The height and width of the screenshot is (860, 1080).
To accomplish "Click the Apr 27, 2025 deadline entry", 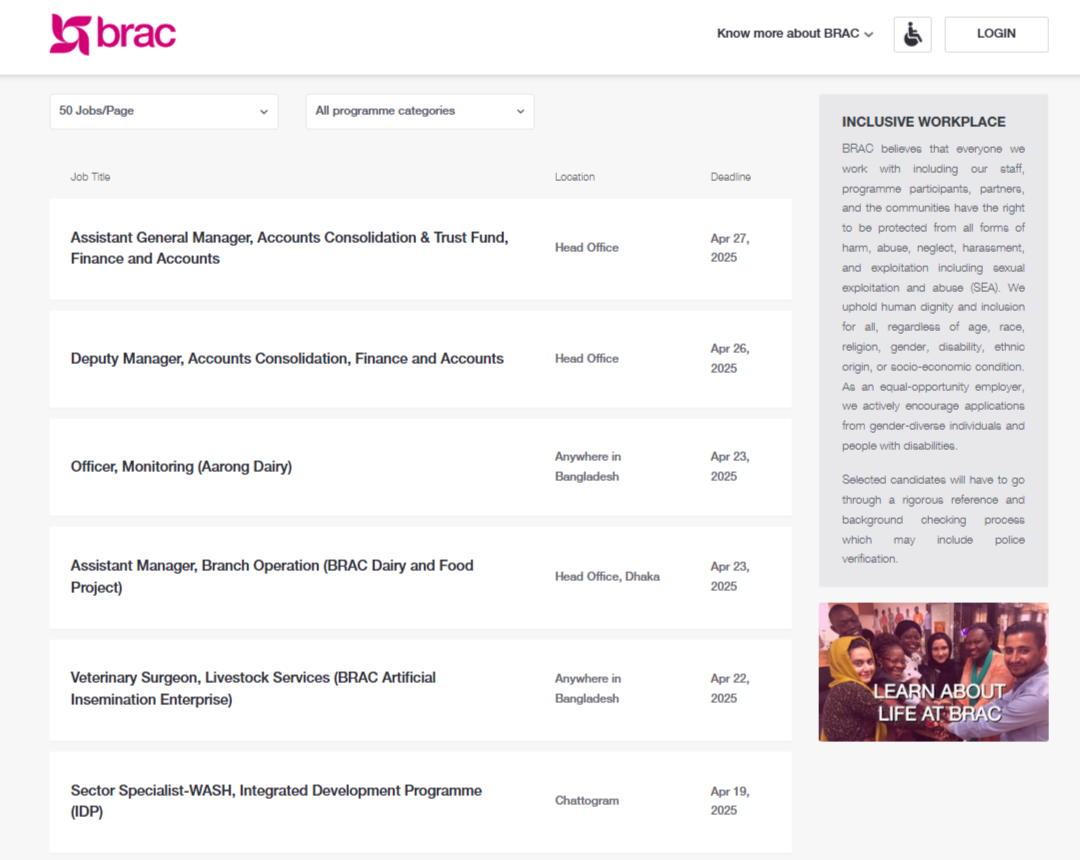I will click(x=730, y=248).
